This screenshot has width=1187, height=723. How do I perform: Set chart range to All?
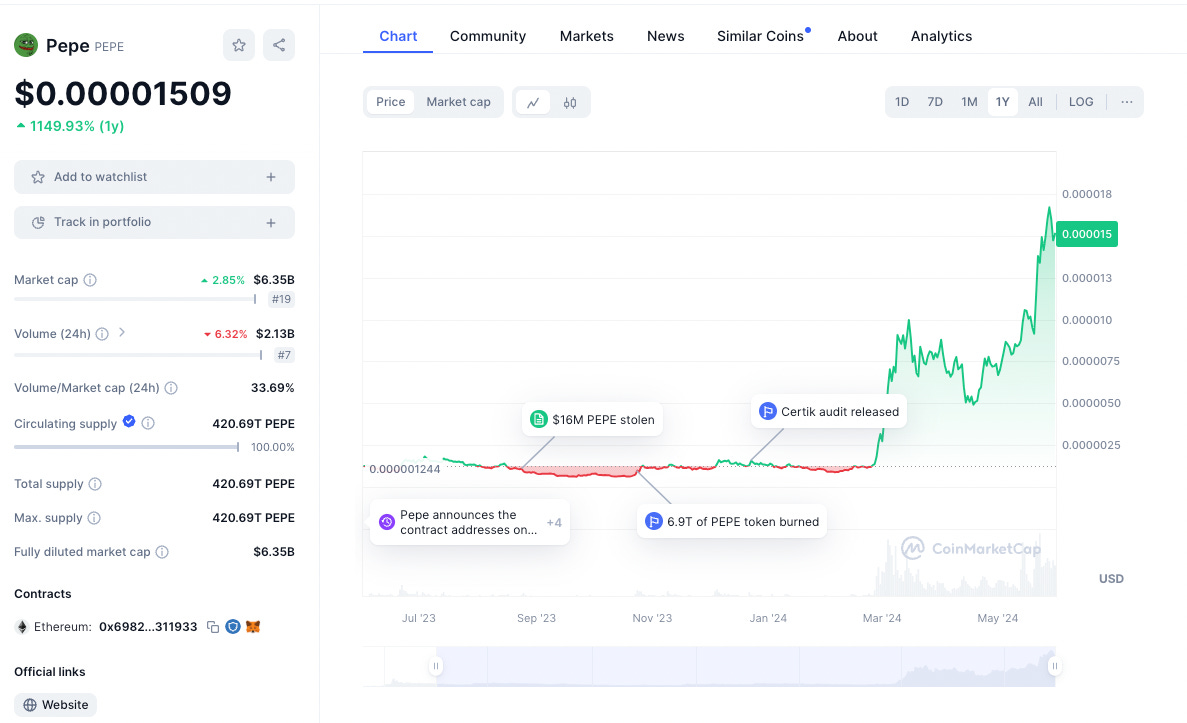tap(1035, 102)
